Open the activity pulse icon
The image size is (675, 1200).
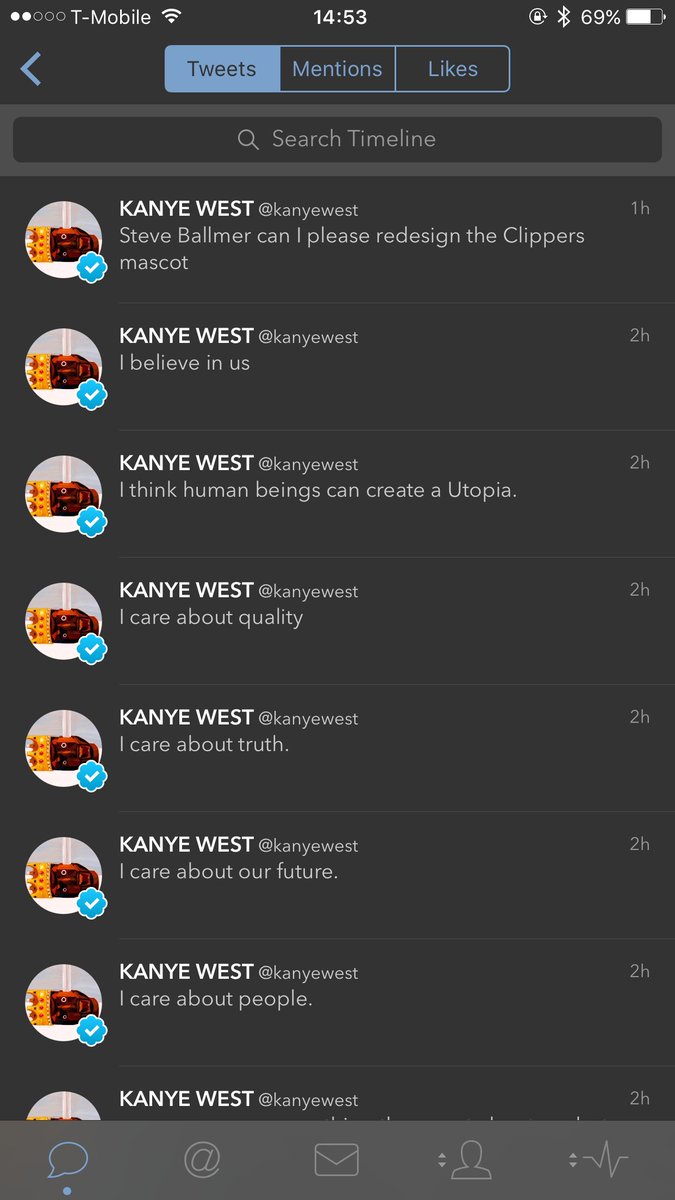coord(605,1160)
